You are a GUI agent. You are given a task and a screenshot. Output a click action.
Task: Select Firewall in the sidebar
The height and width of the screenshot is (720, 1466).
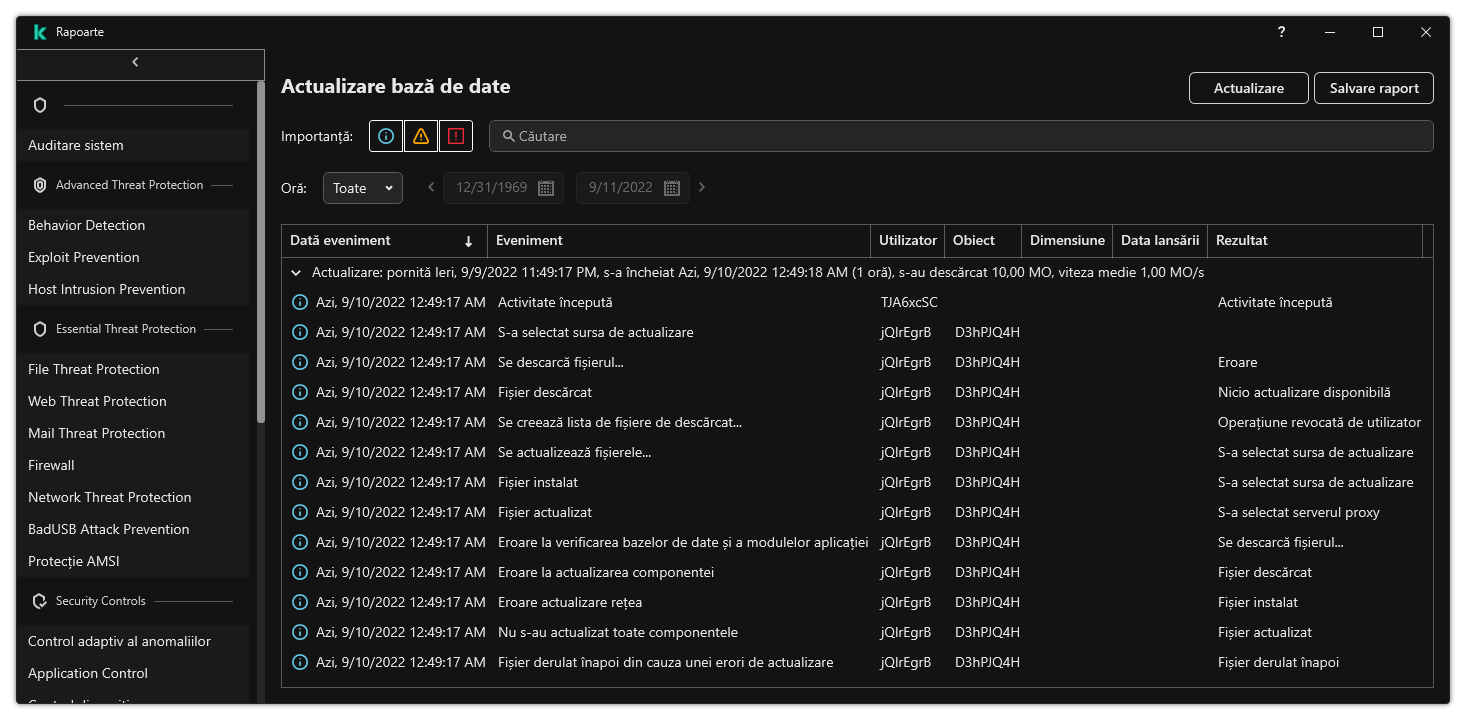(x=51, y=465)
